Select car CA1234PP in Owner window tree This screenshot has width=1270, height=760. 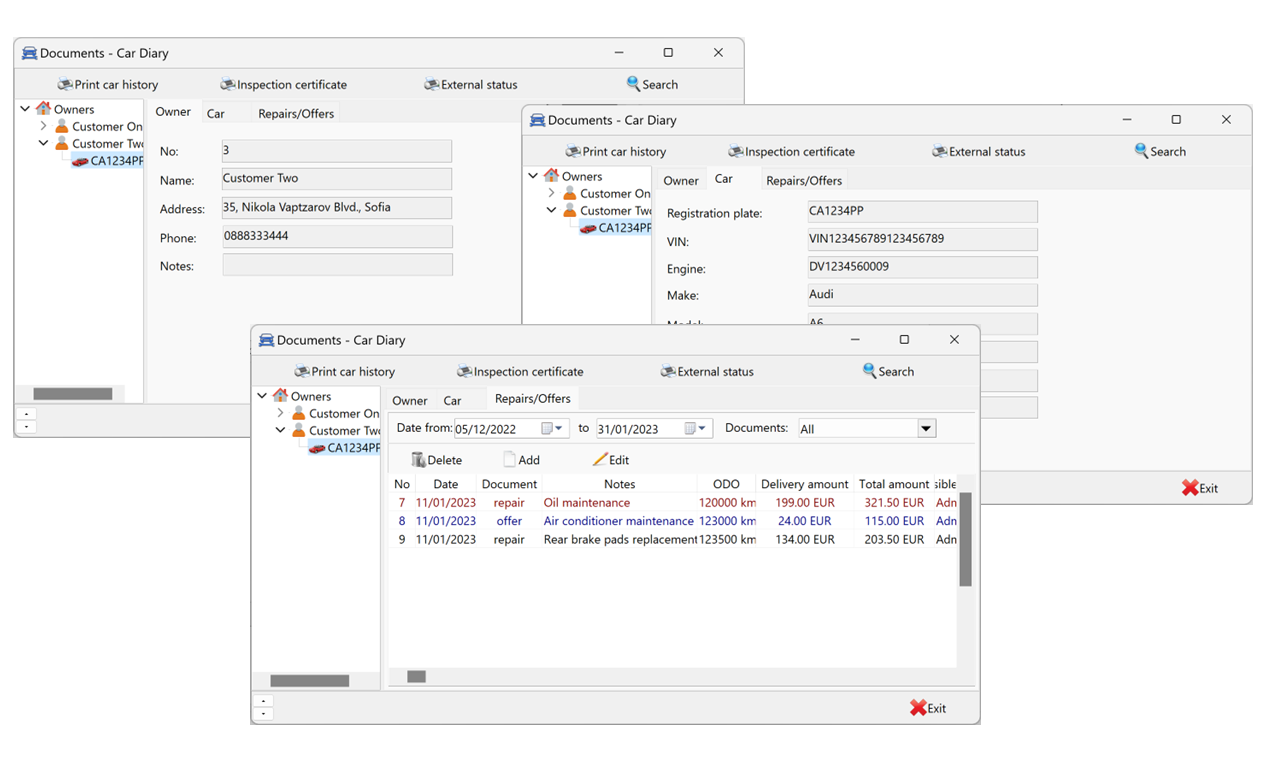click(x=107, y=160)
